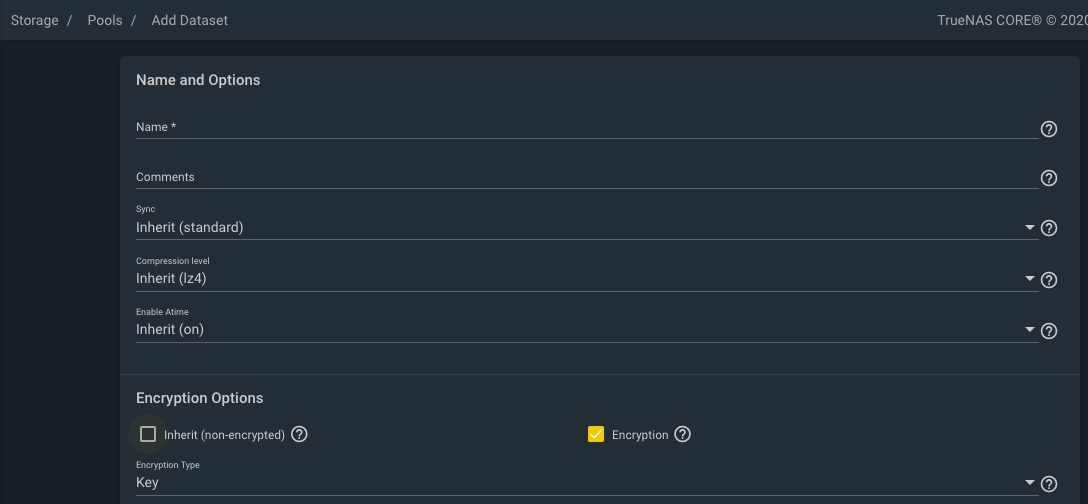Click the Encryption label text
Image resolution: width=1088 pixels, height=504 pixels.
coord(640,435)
